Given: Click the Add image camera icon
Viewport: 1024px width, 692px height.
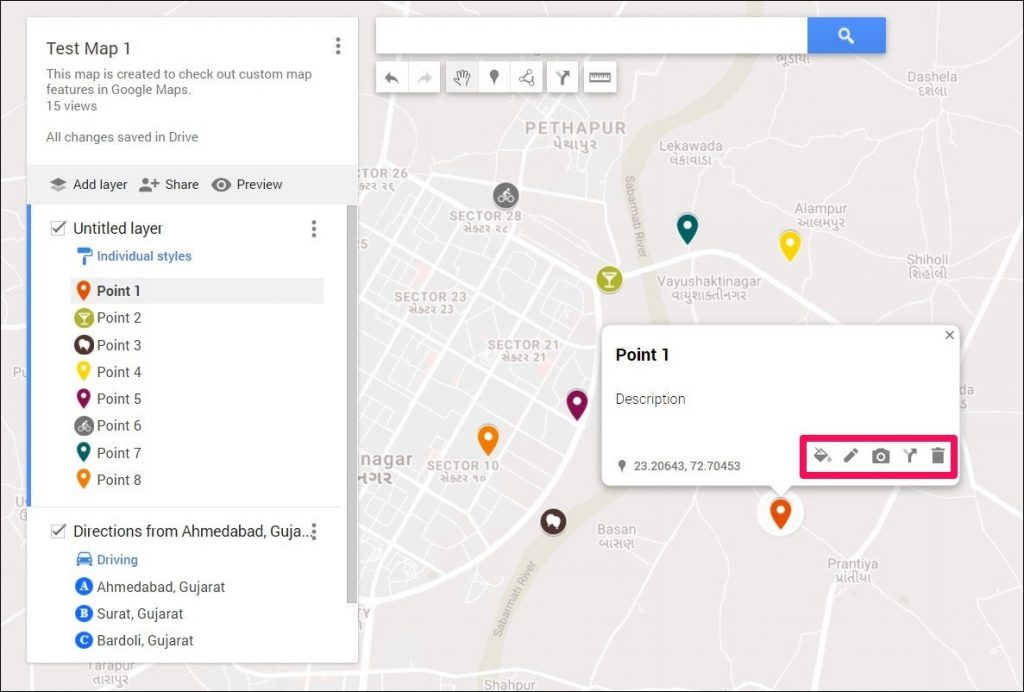Looking at the screenshot, I should pos(880,456).
